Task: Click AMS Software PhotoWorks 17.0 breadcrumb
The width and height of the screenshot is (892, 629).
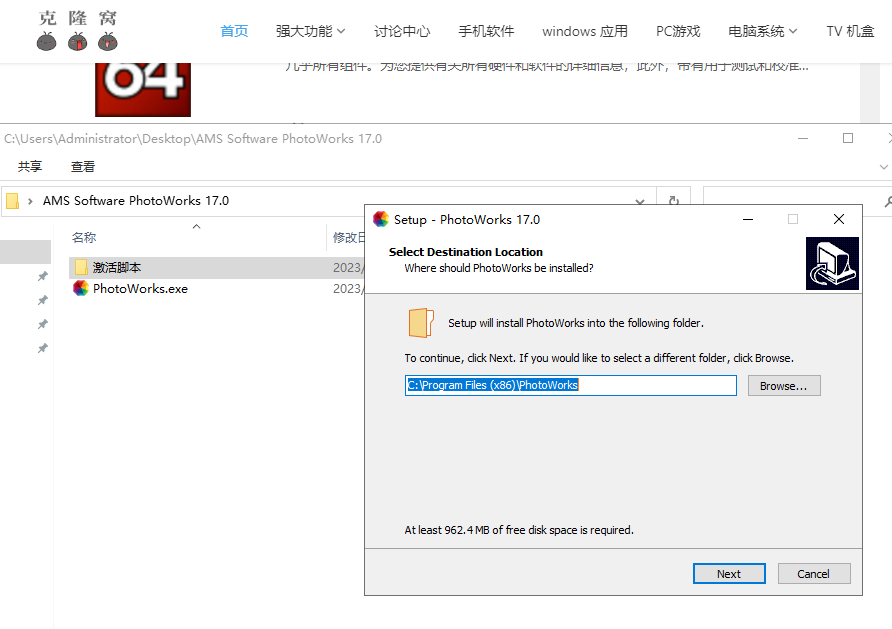Action: click(135, 201)
